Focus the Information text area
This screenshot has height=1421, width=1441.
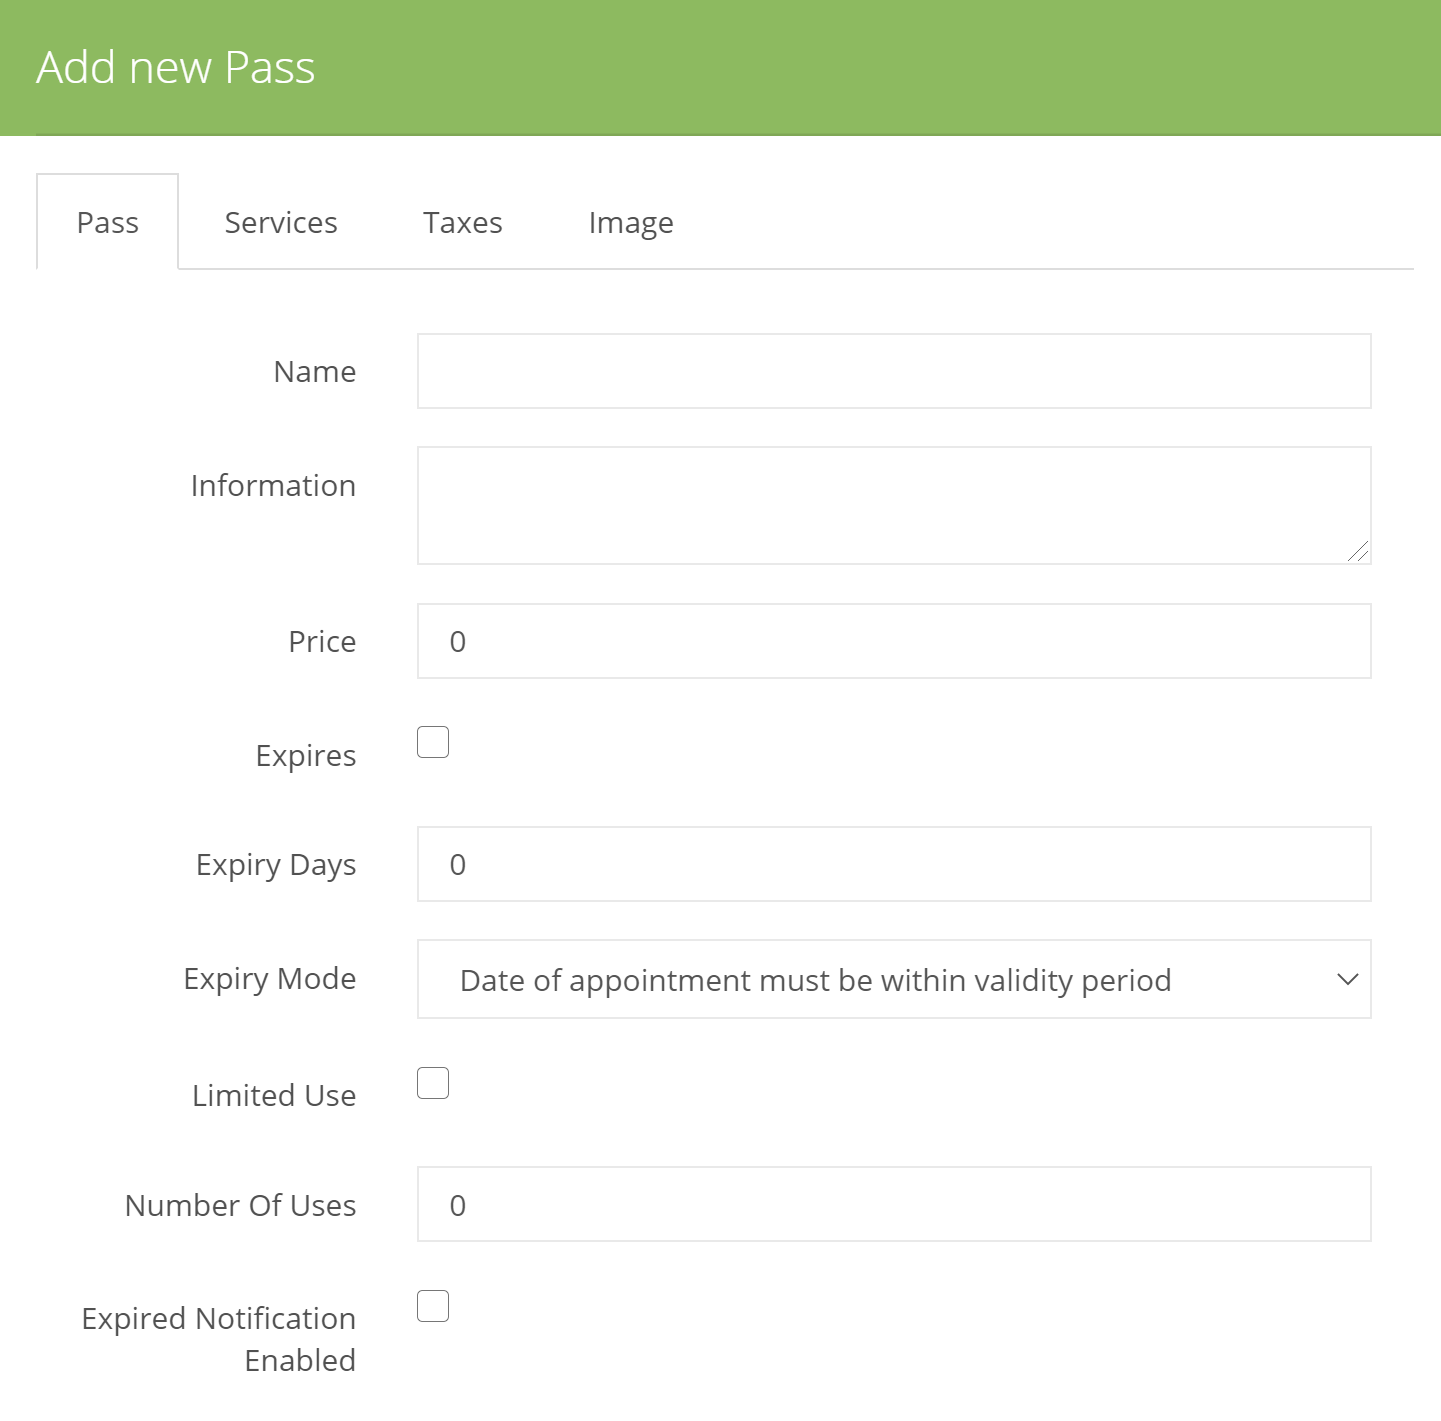pos(894,505)
